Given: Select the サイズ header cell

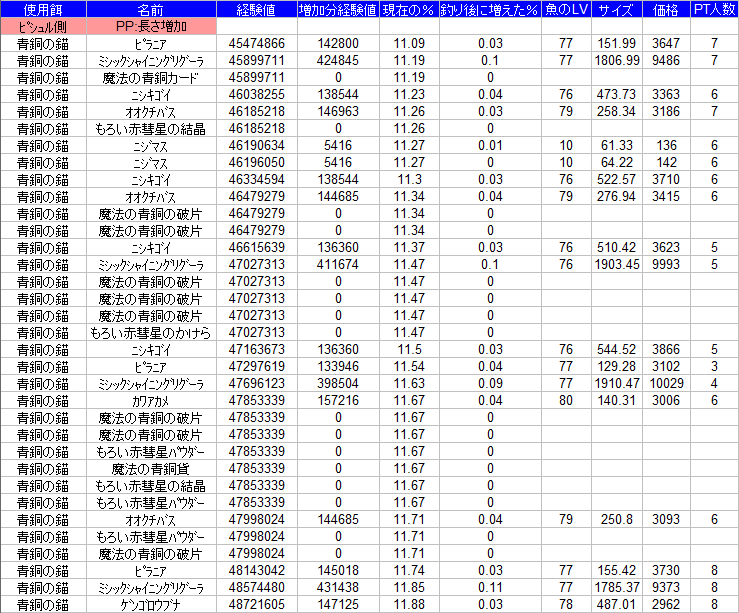Looking at the screenshot, I should tap(616, 9).
